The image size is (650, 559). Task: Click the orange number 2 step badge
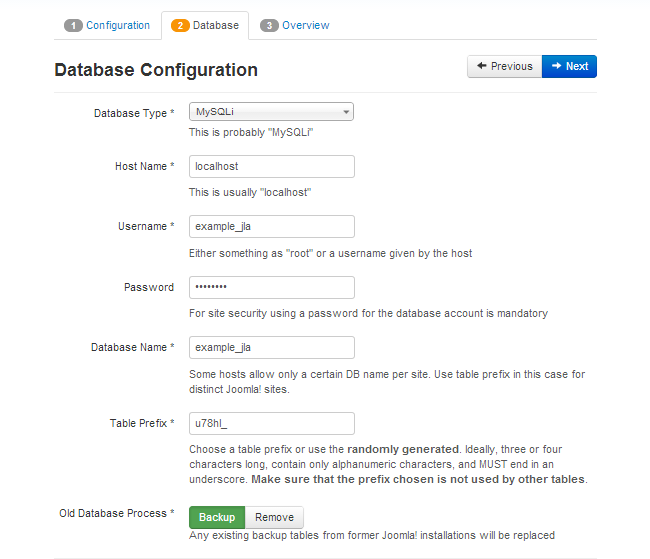180,25
